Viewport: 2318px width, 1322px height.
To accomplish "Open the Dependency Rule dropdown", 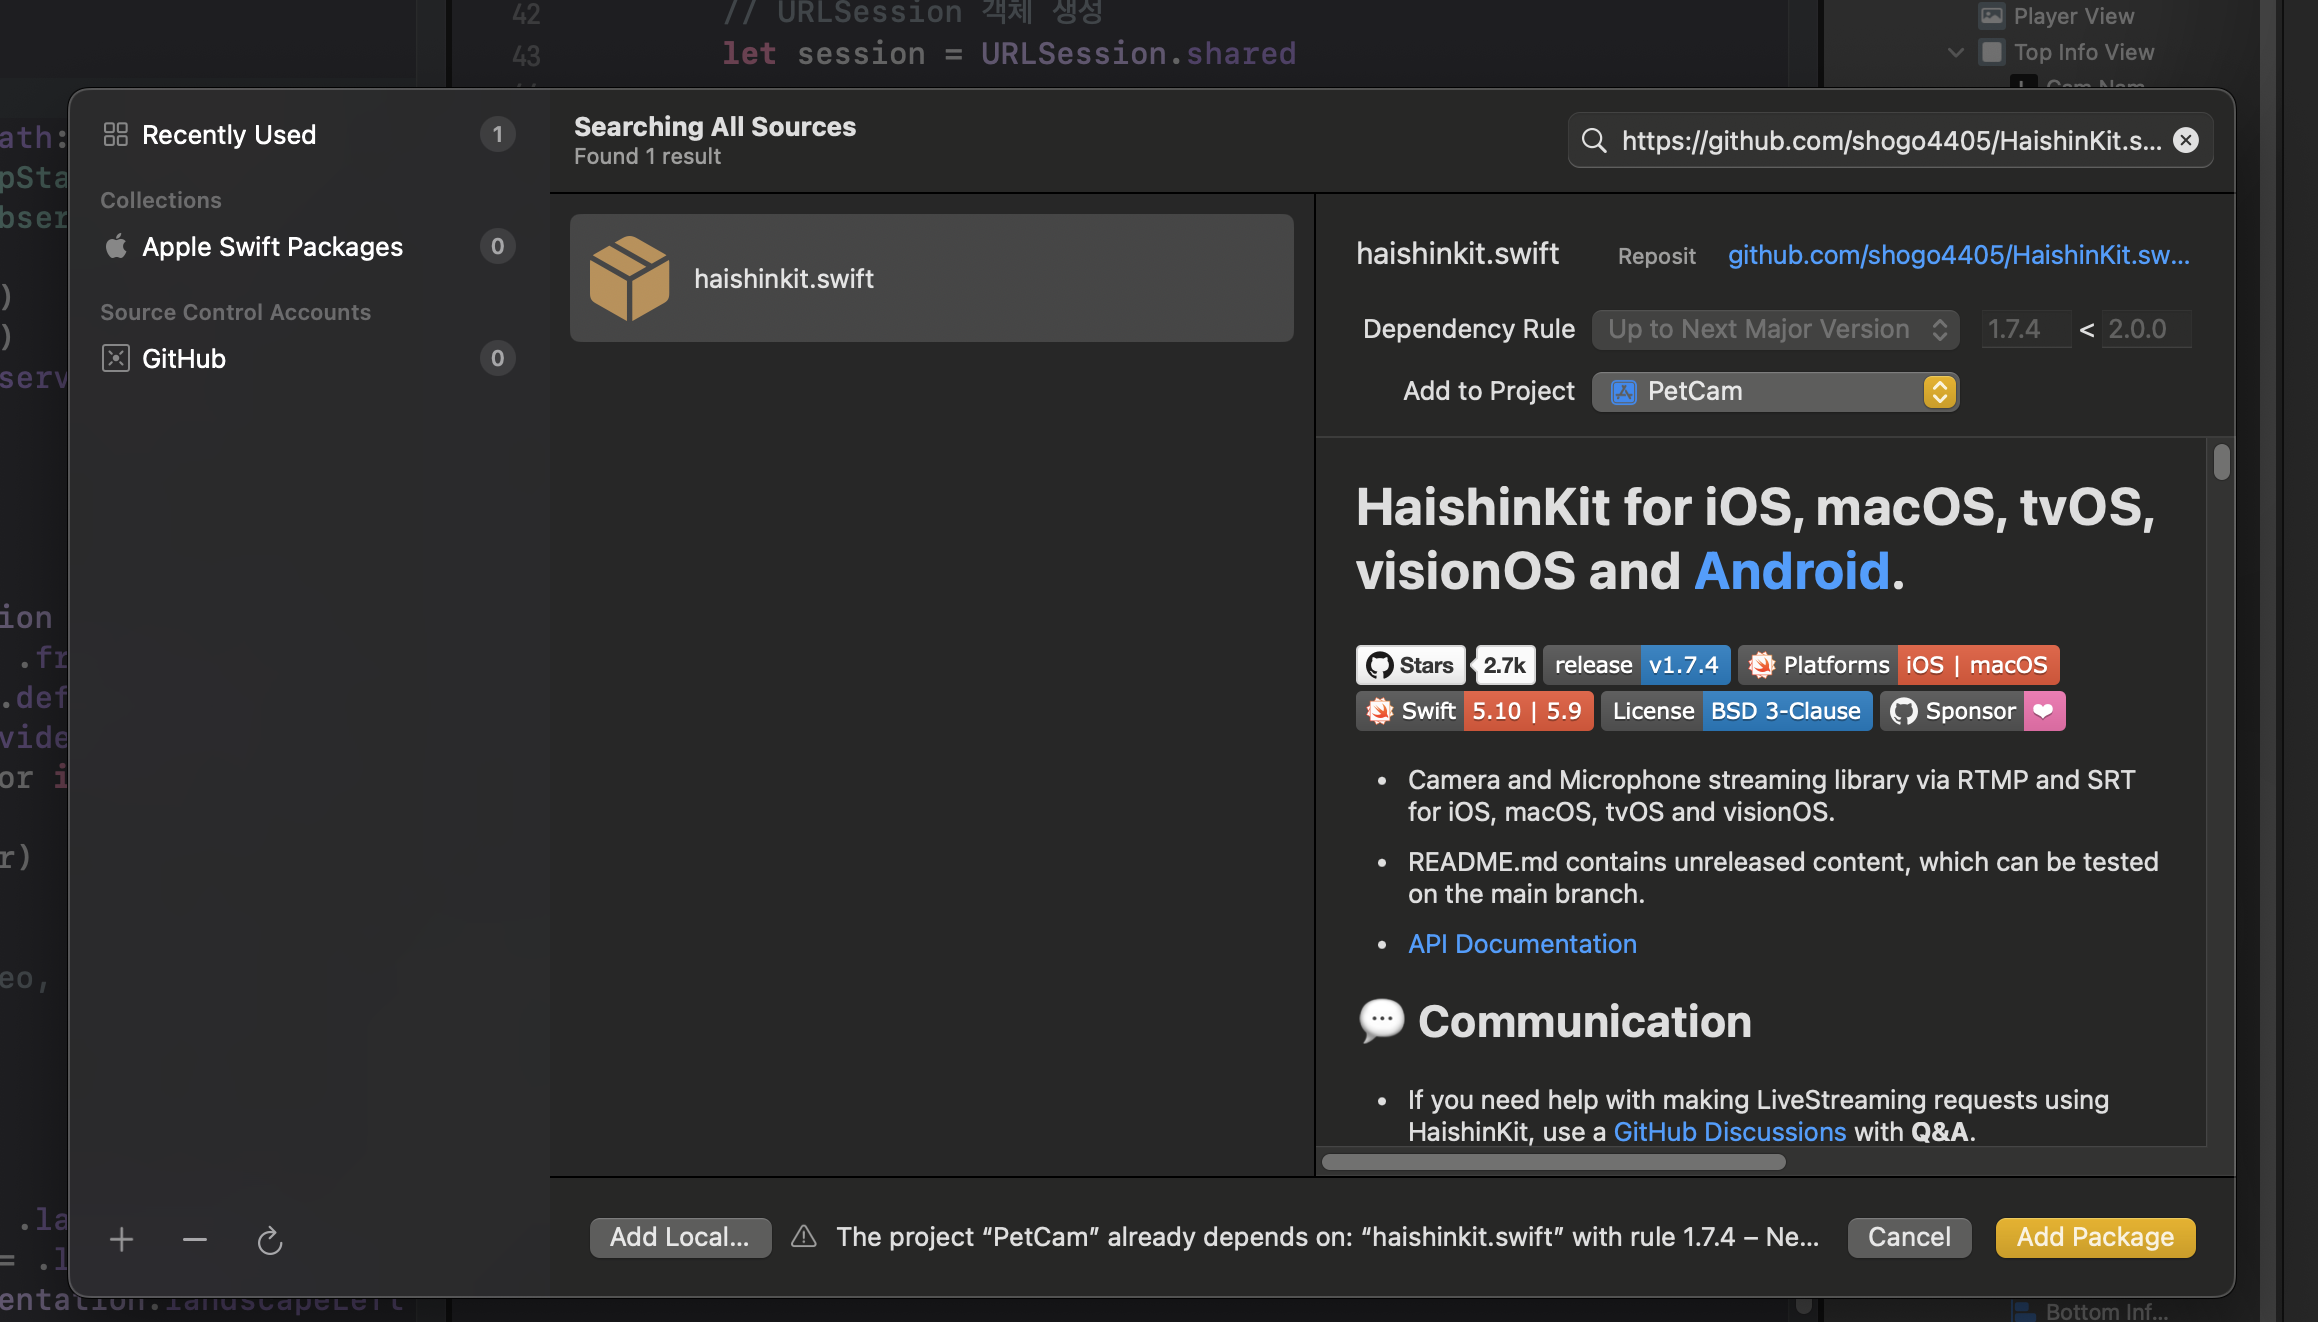I will coord(1775,329).
